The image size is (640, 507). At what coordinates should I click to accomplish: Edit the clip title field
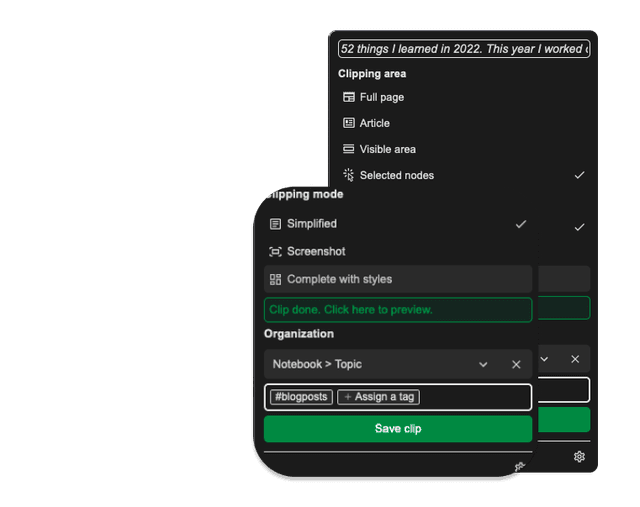pos(464,49)
